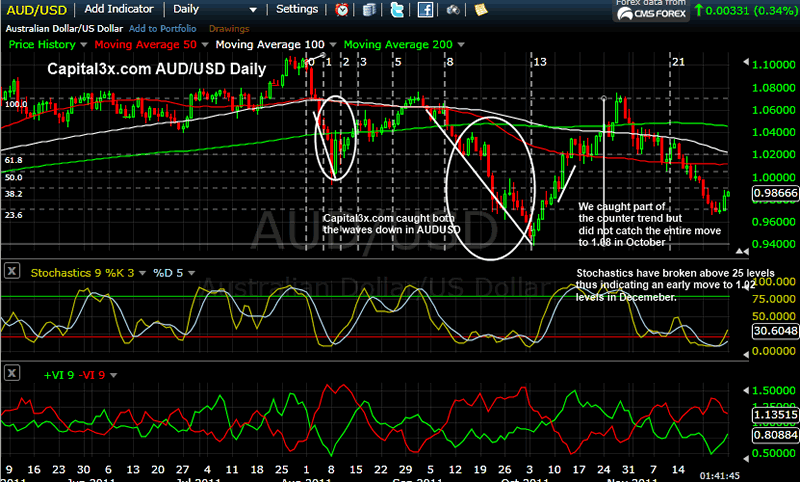Open the Drawings link
800x482 pixels.
[x=229, y=29]
